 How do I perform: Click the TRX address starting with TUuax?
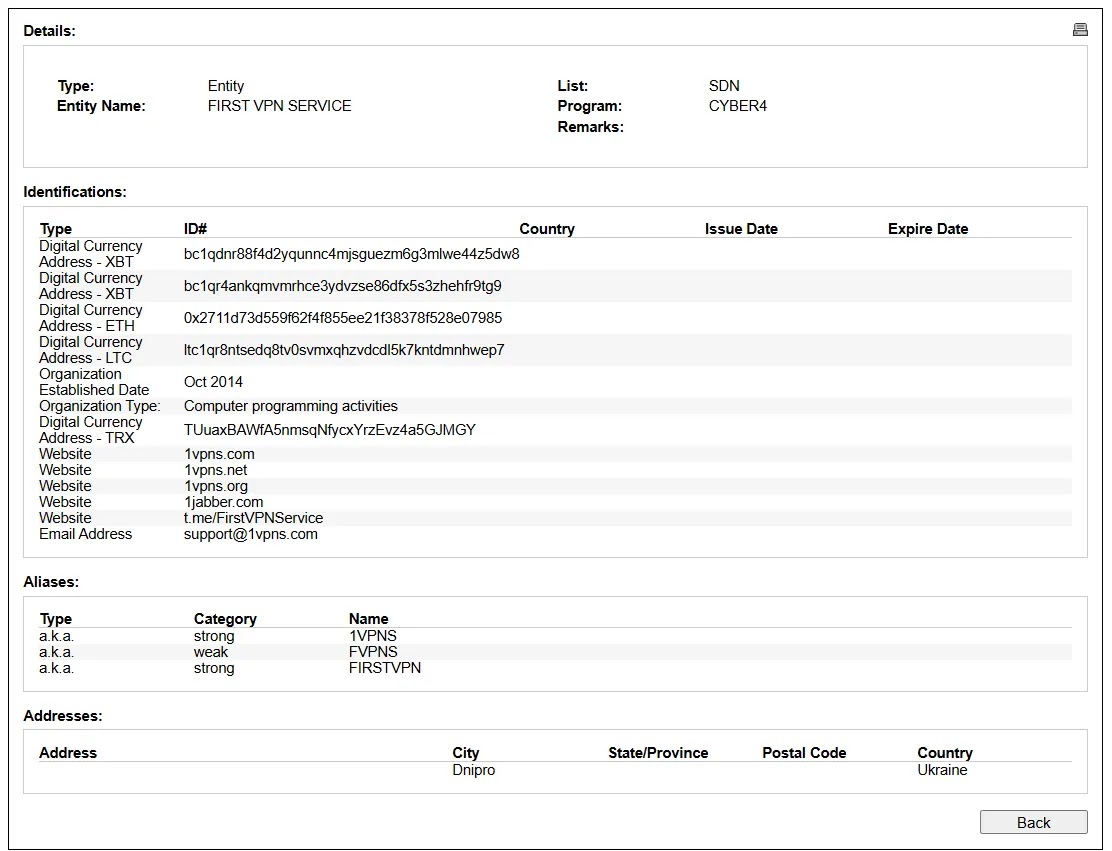[x=330, y=430]
